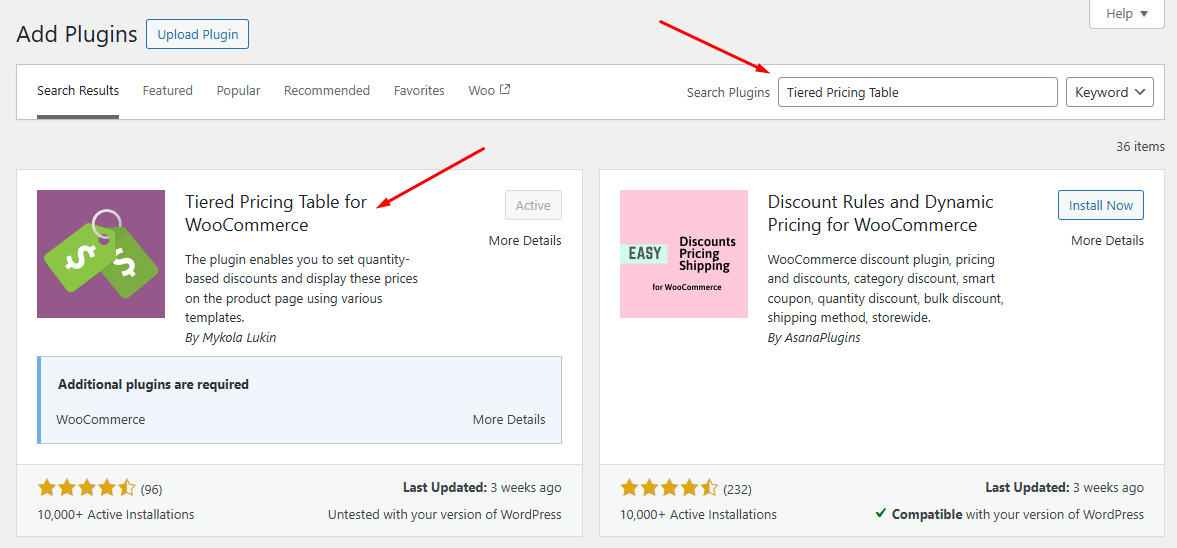Open the Recommended tab

coord(327,91)
